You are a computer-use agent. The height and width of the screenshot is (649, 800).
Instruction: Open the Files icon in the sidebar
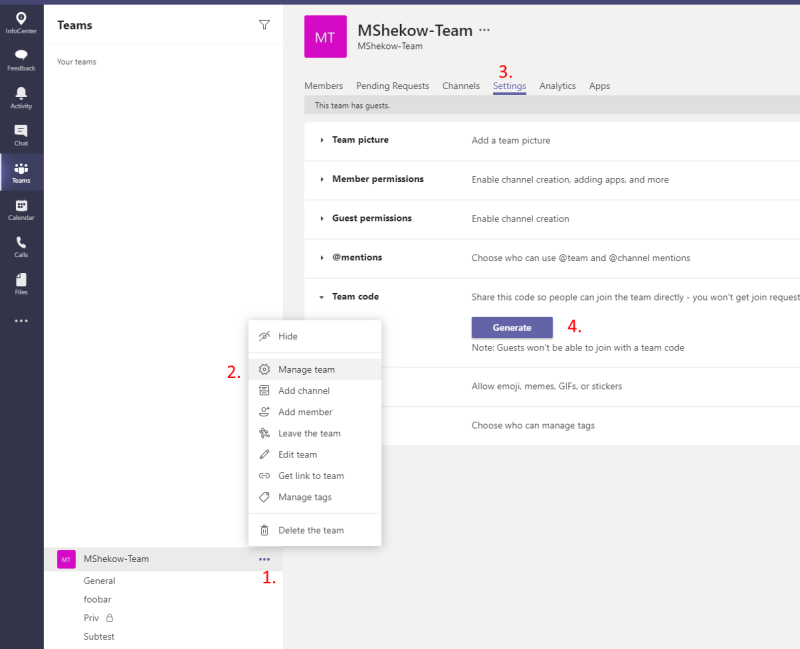pos(21,284)
